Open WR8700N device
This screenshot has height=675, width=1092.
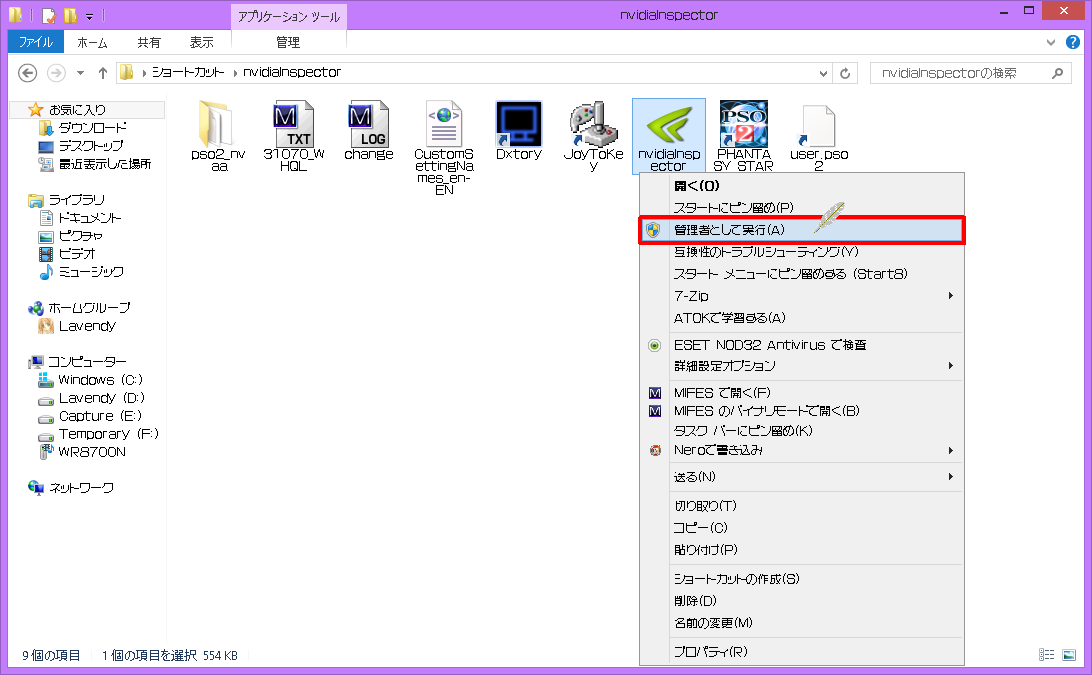coord(92,452)
